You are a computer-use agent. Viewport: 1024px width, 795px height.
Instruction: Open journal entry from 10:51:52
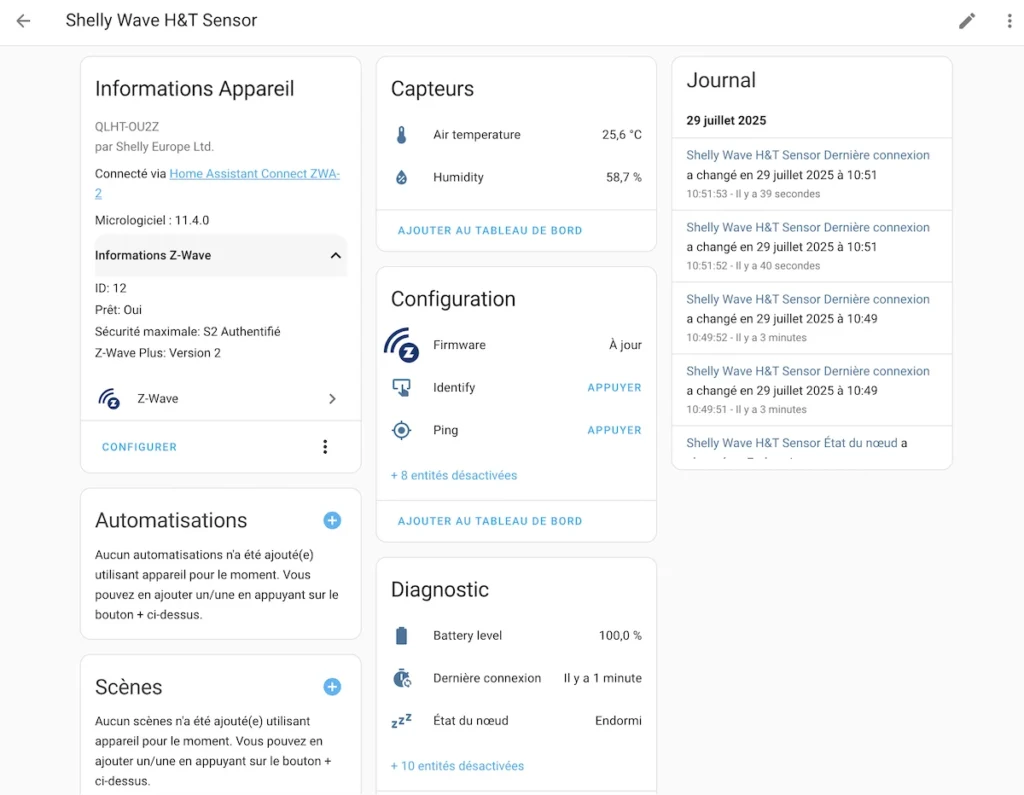point(812,246)
